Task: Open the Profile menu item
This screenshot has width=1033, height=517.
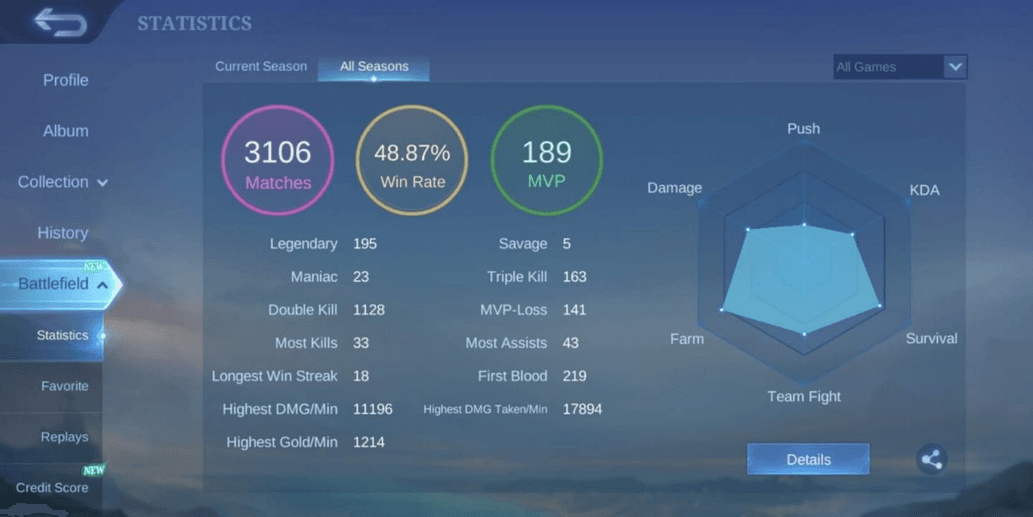Action: click(x=66, y=80)
